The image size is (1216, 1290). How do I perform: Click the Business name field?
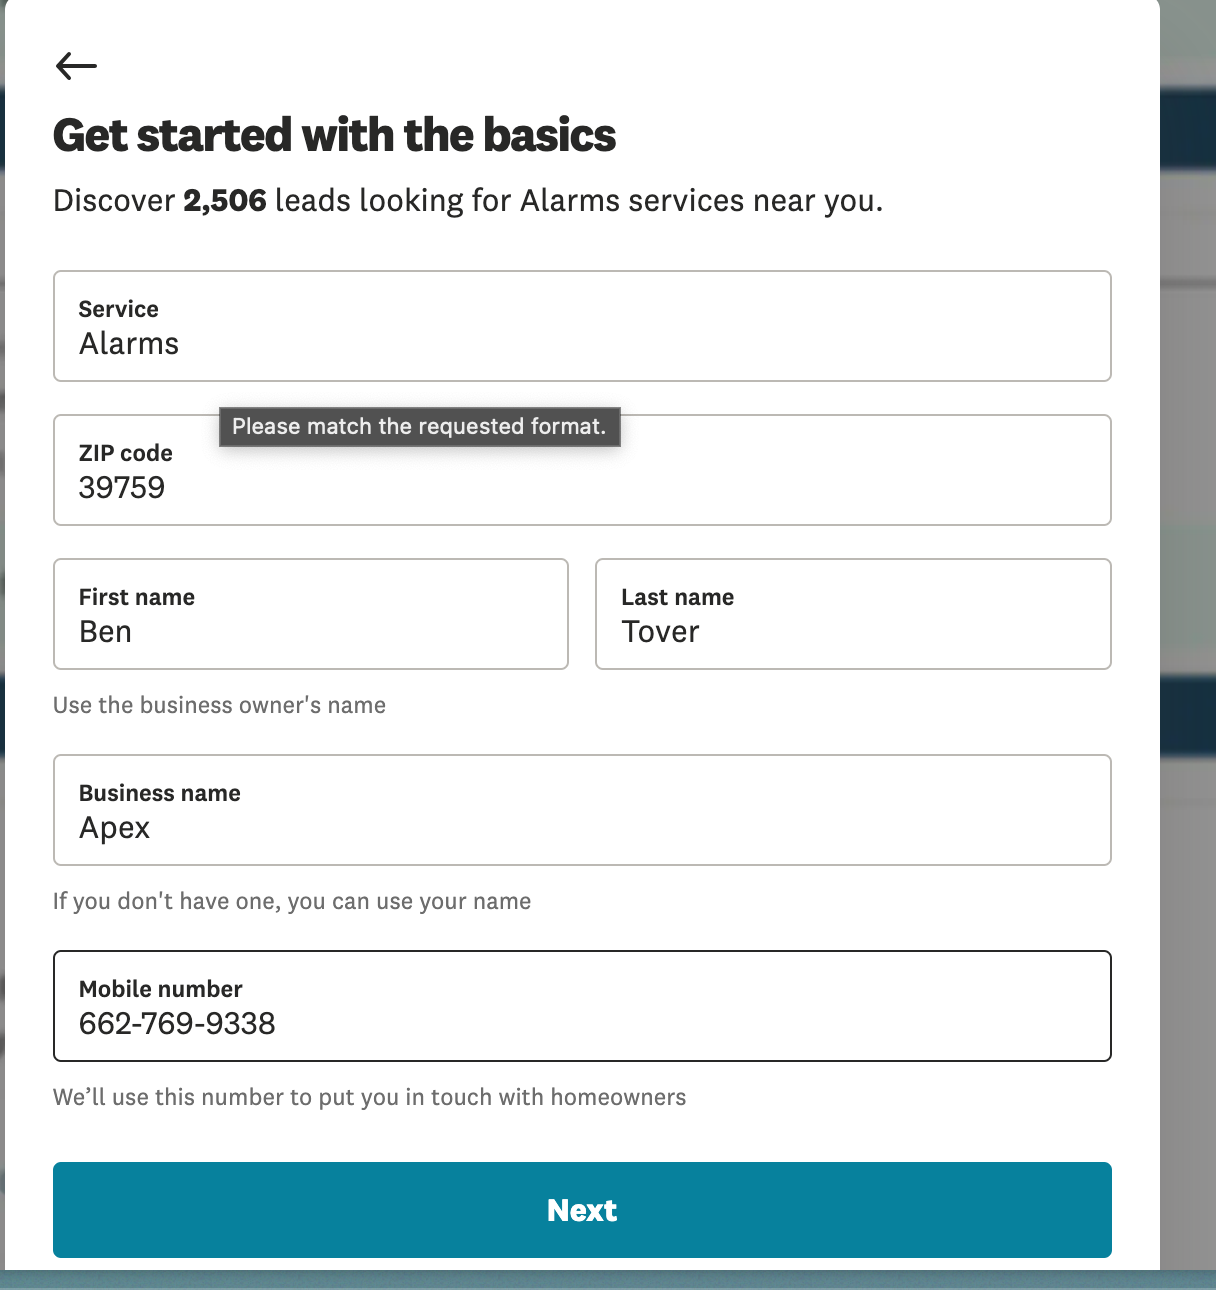(x=581, y=810)
